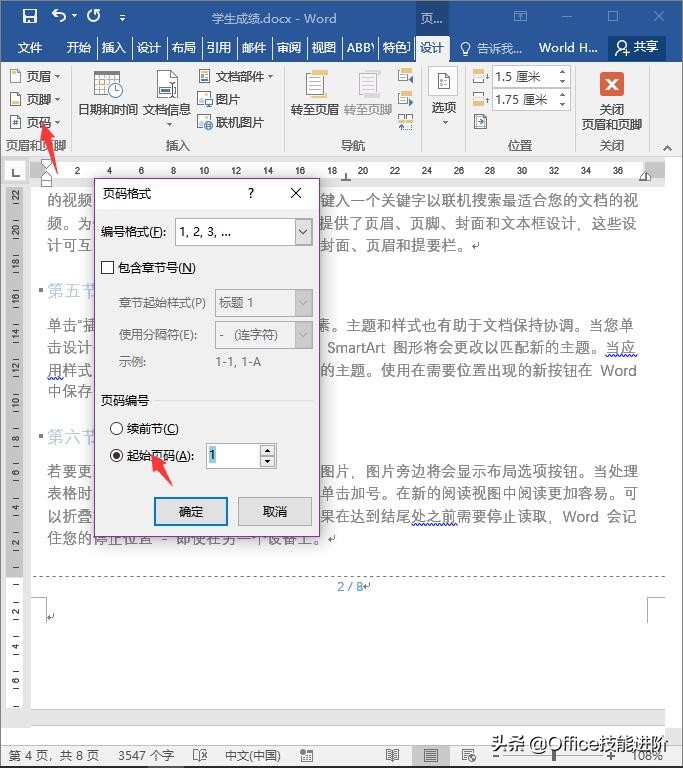Click the right indent marker on ruler
683x768 pixels.
pyautogui.click(x=645, y=176)
